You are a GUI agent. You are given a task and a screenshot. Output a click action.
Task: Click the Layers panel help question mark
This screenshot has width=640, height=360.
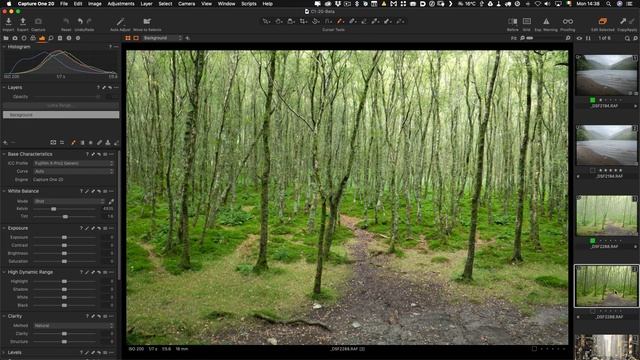point(98,87)
